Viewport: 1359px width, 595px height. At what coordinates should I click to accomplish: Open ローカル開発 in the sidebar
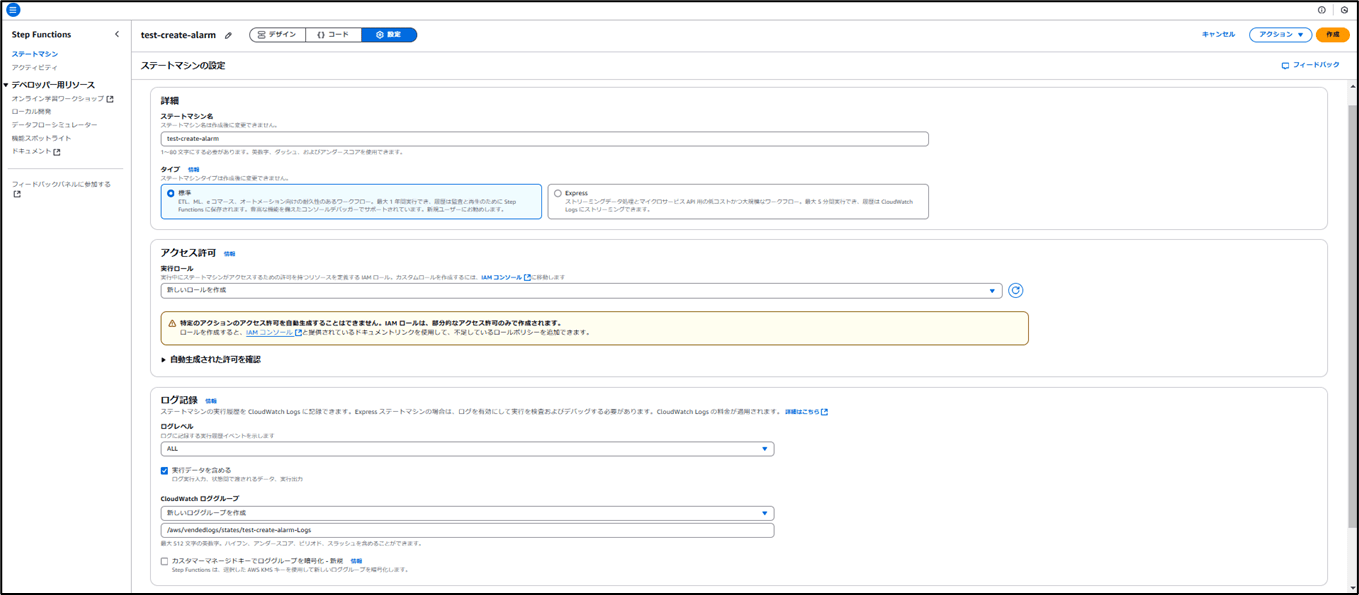32,112
